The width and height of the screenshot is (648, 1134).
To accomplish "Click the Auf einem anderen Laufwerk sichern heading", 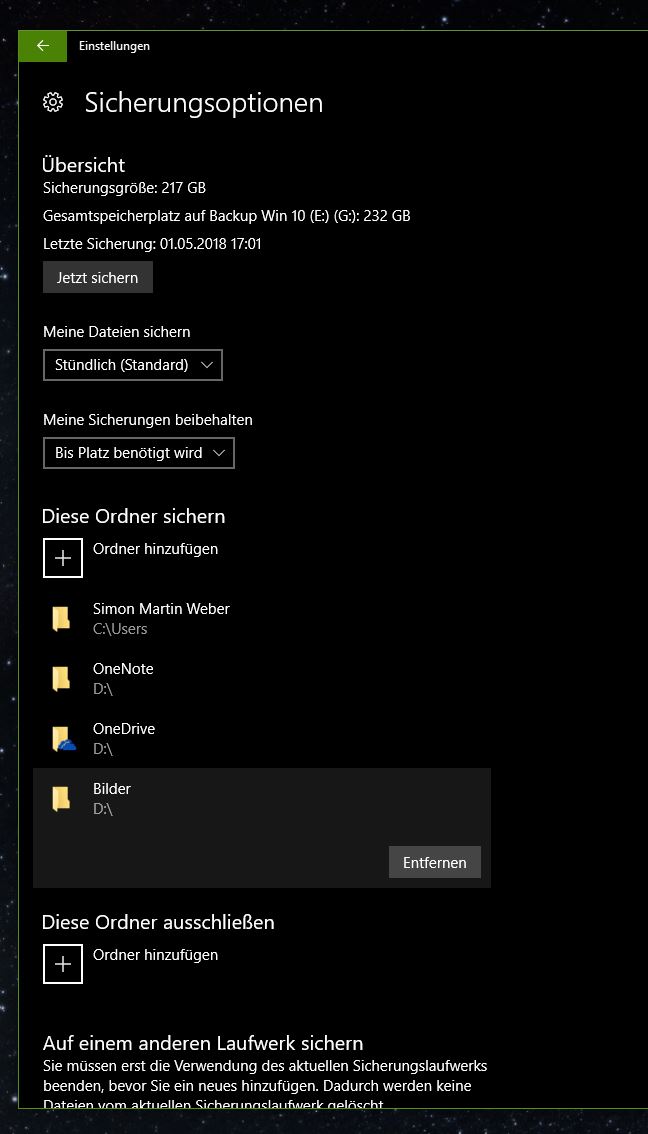I will coord(202,1043).
